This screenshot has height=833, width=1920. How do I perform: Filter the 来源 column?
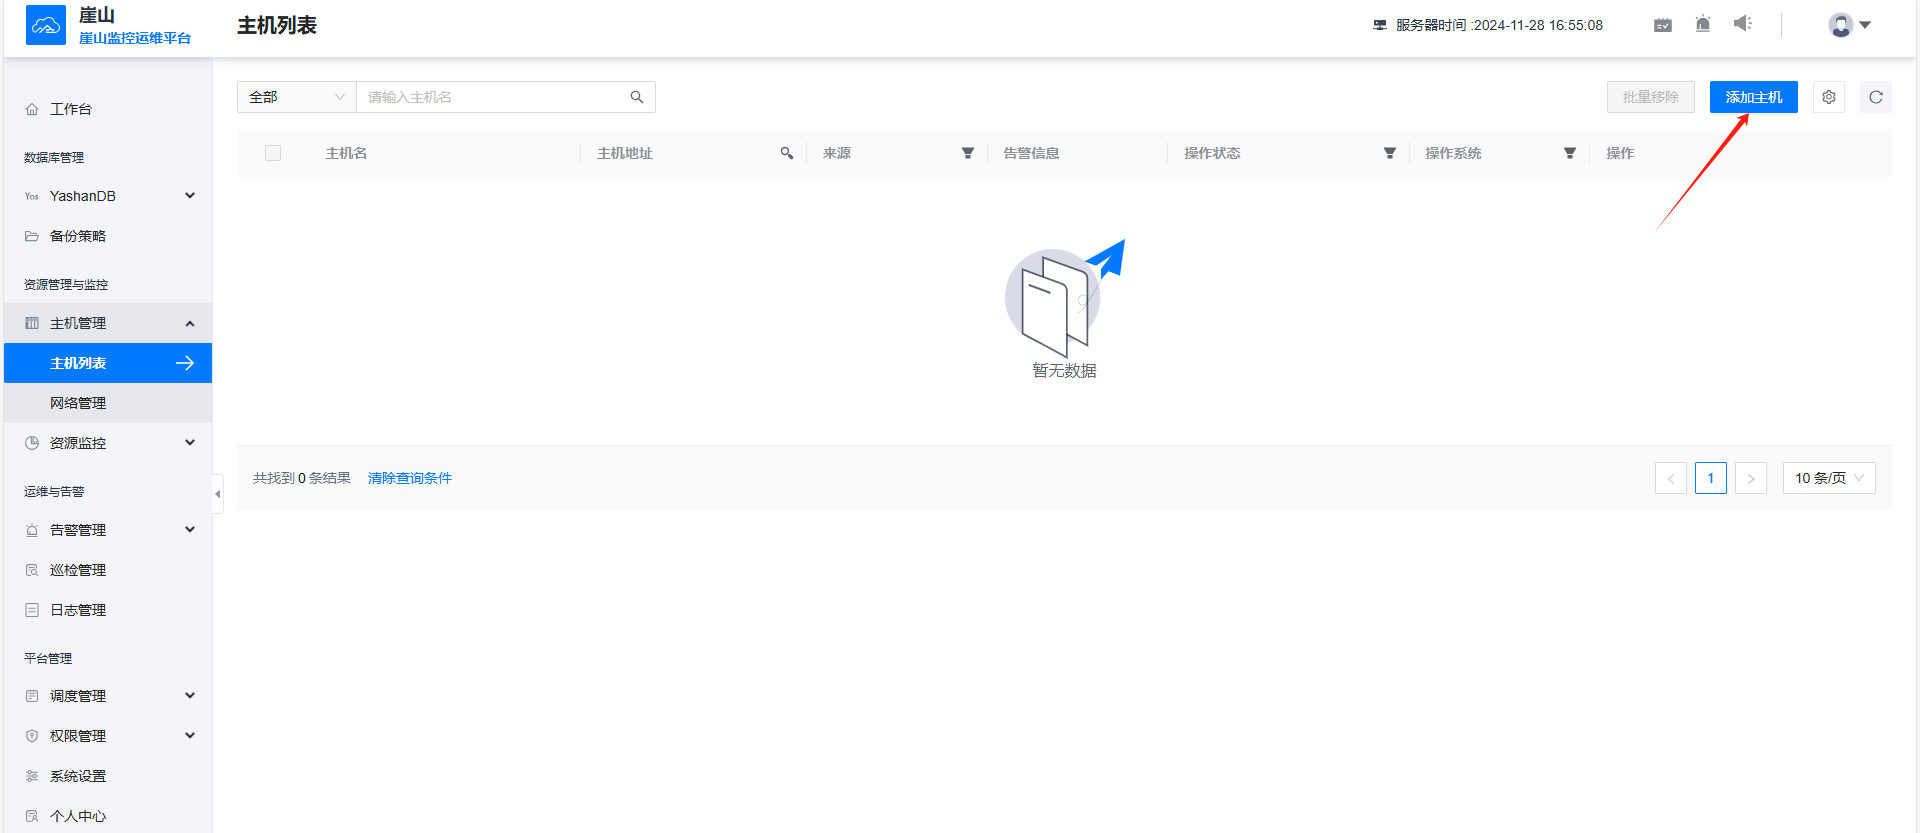(x=968, y=153)
